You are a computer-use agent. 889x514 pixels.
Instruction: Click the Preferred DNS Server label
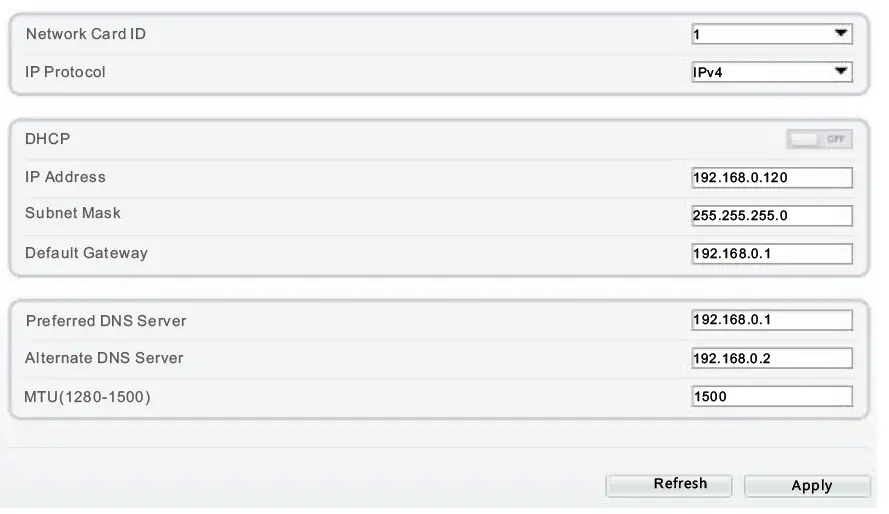point(106,321)
